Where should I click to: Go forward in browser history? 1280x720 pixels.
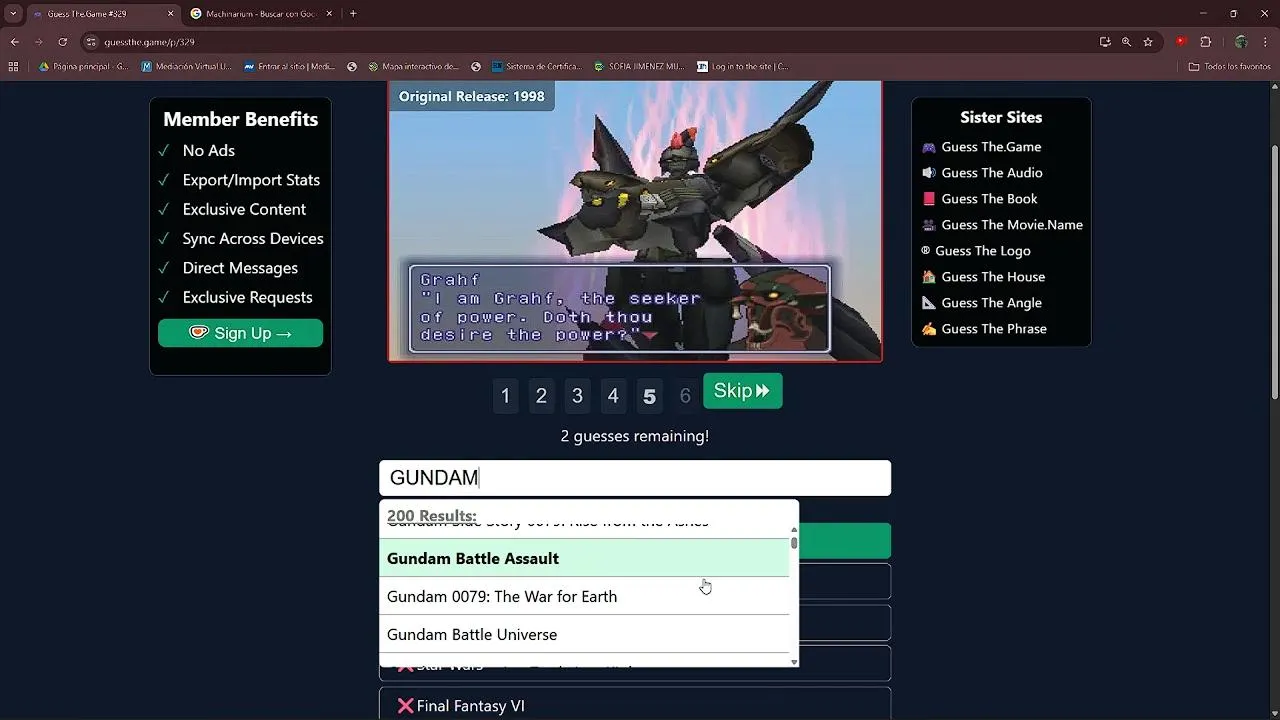click(38, 42)
